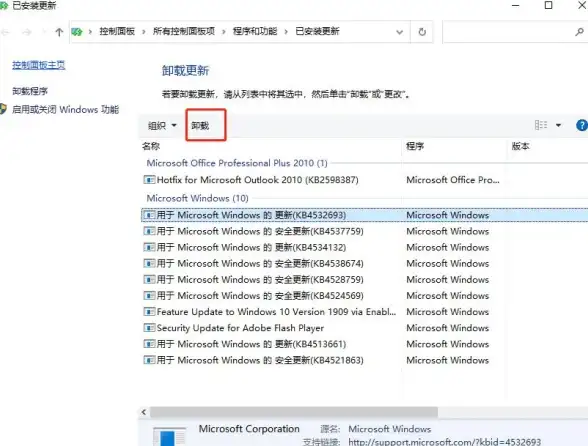Expand the address bar history dropdown
This screenshot has width=588, height=446.
pyautogui.click(x=400, y=32)
